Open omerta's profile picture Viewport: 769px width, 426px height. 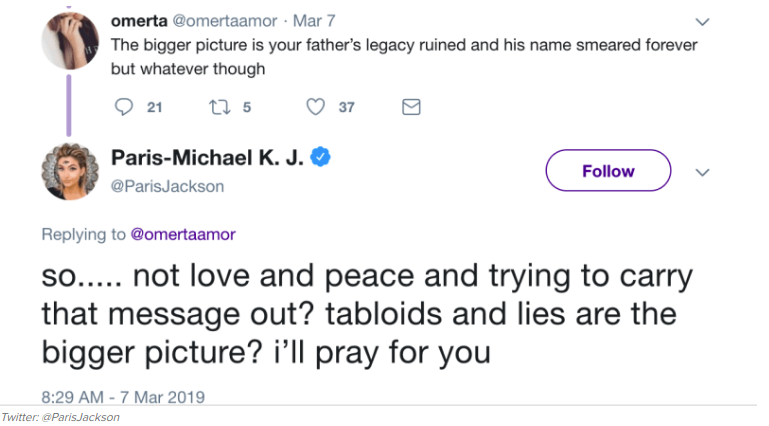coord(69,42)
